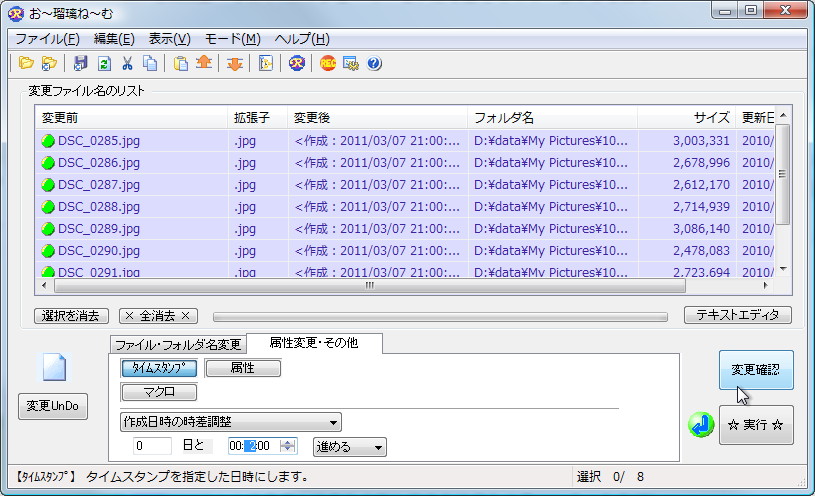Viewport: 815px width, 496px height.
Task: Click the tree-view document toolbar icon
Action: pos(266,63)
